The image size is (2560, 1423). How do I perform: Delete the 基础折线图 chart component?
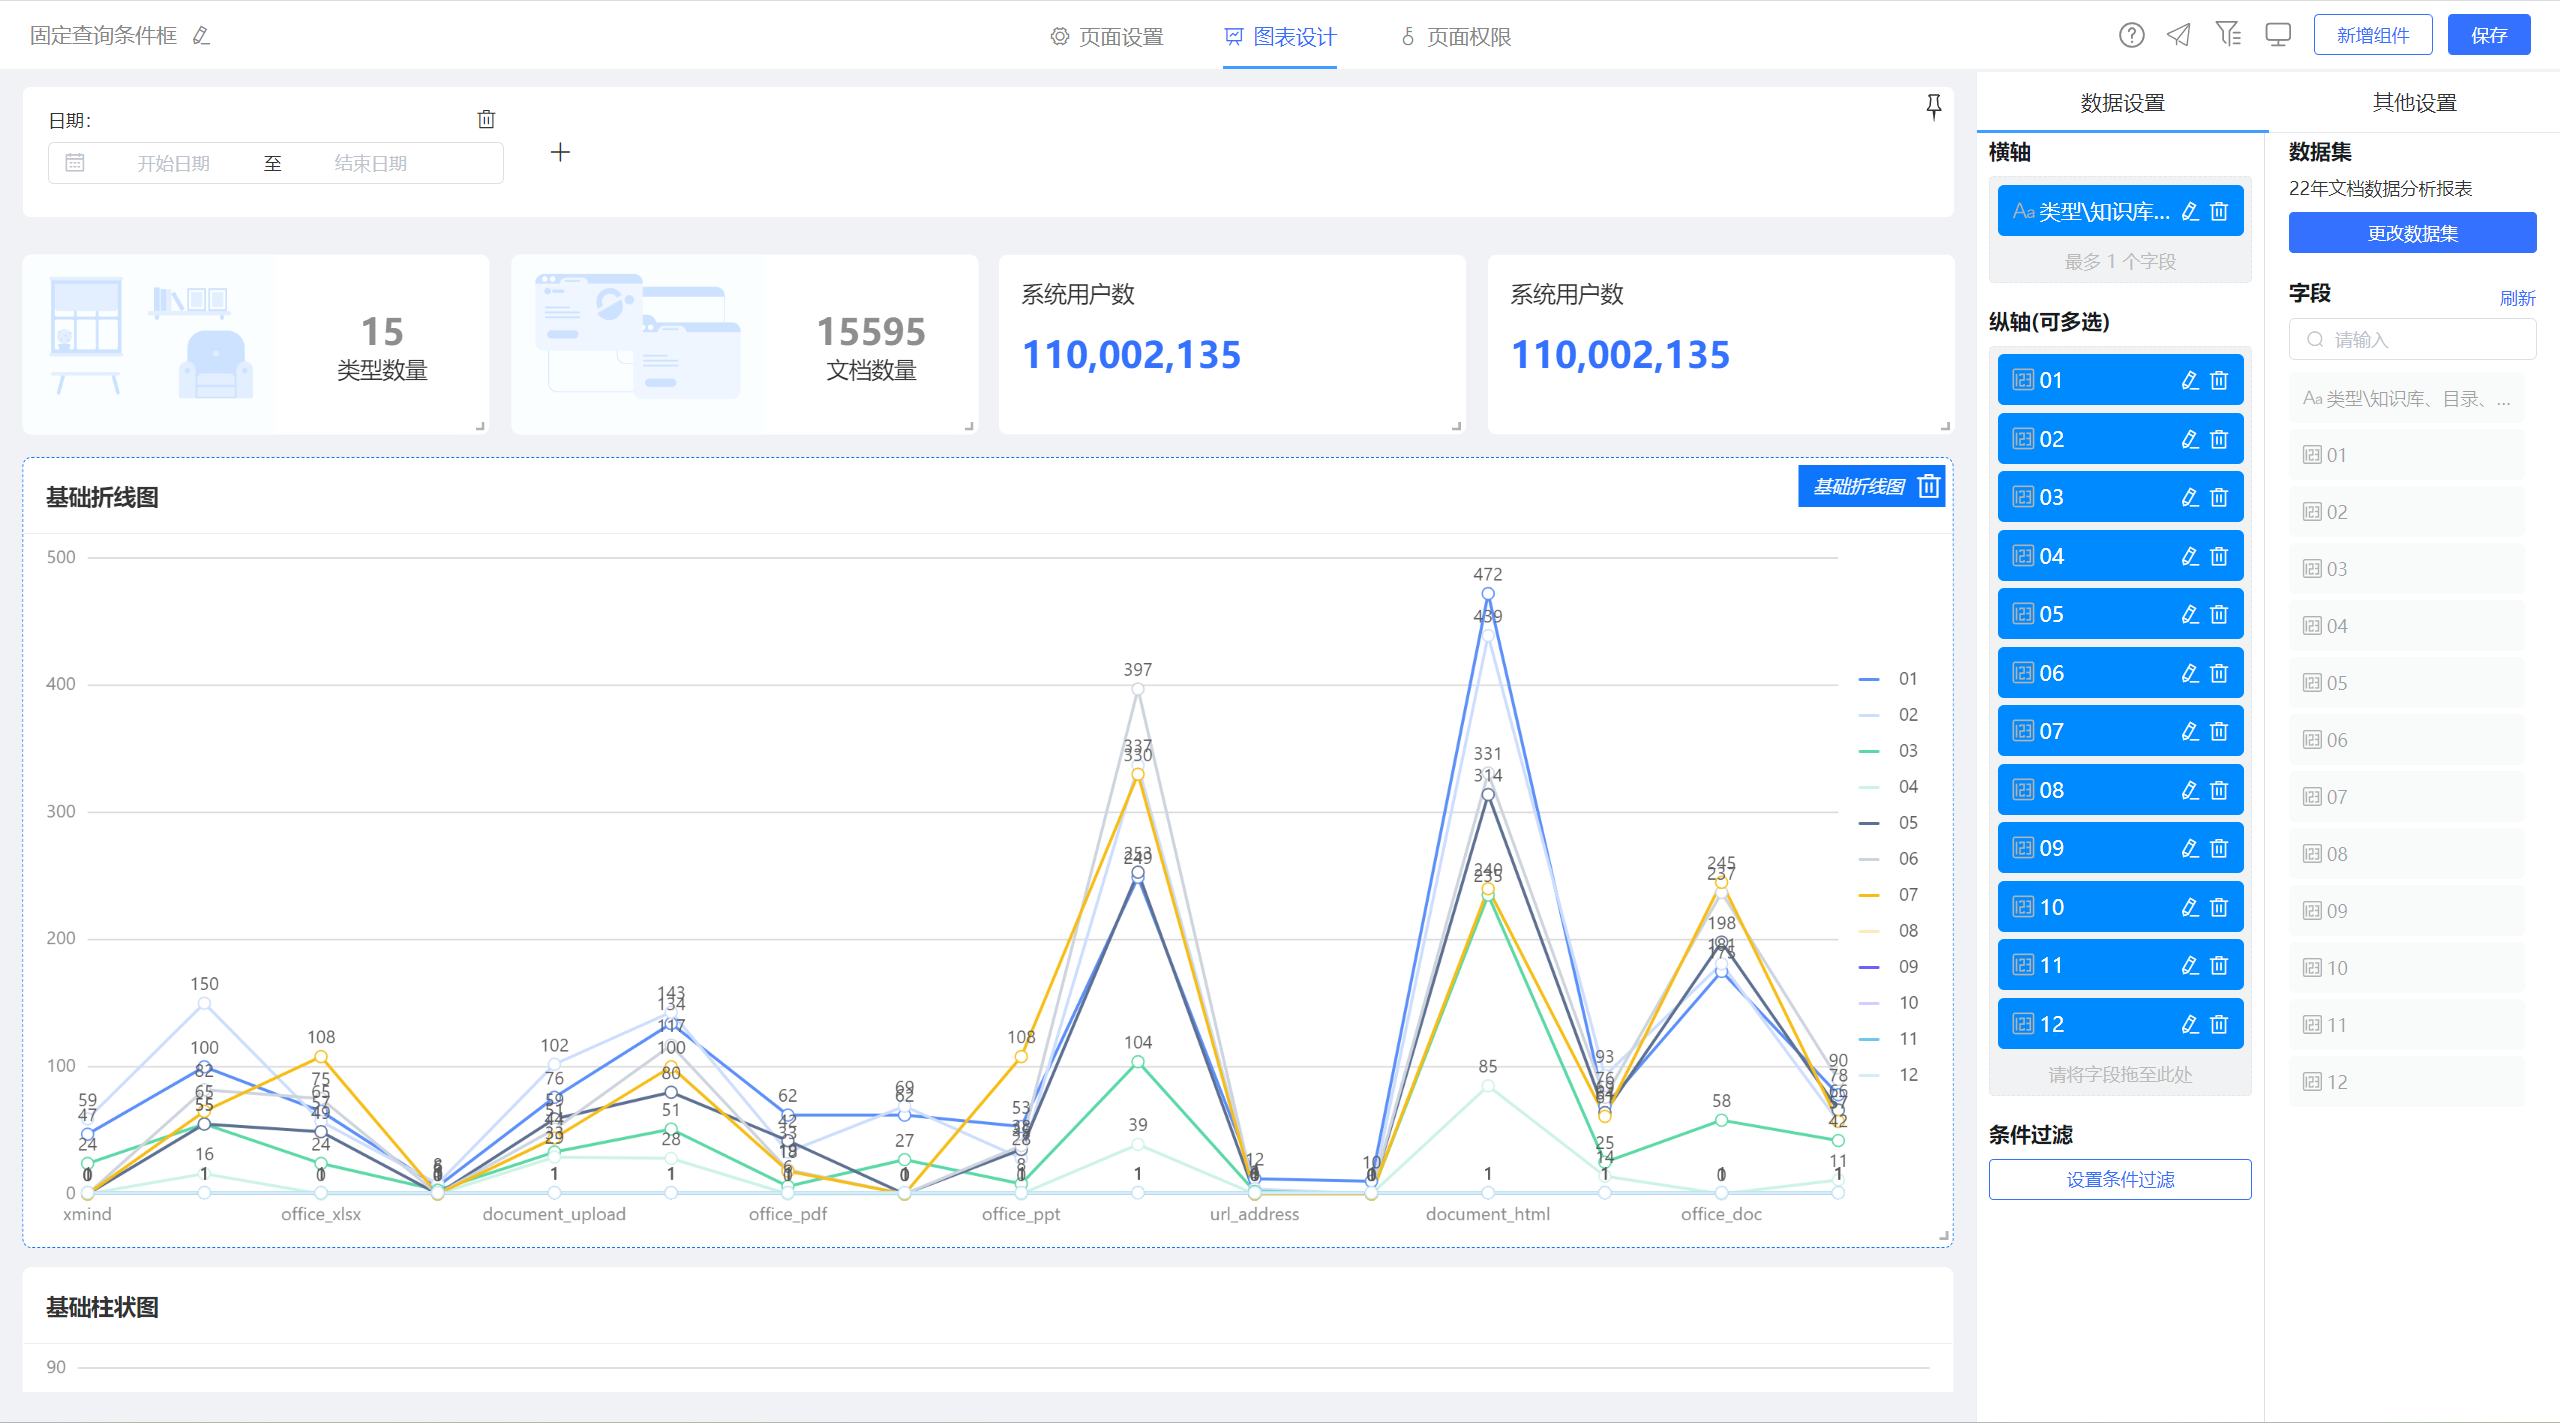tap(1929, 486)
